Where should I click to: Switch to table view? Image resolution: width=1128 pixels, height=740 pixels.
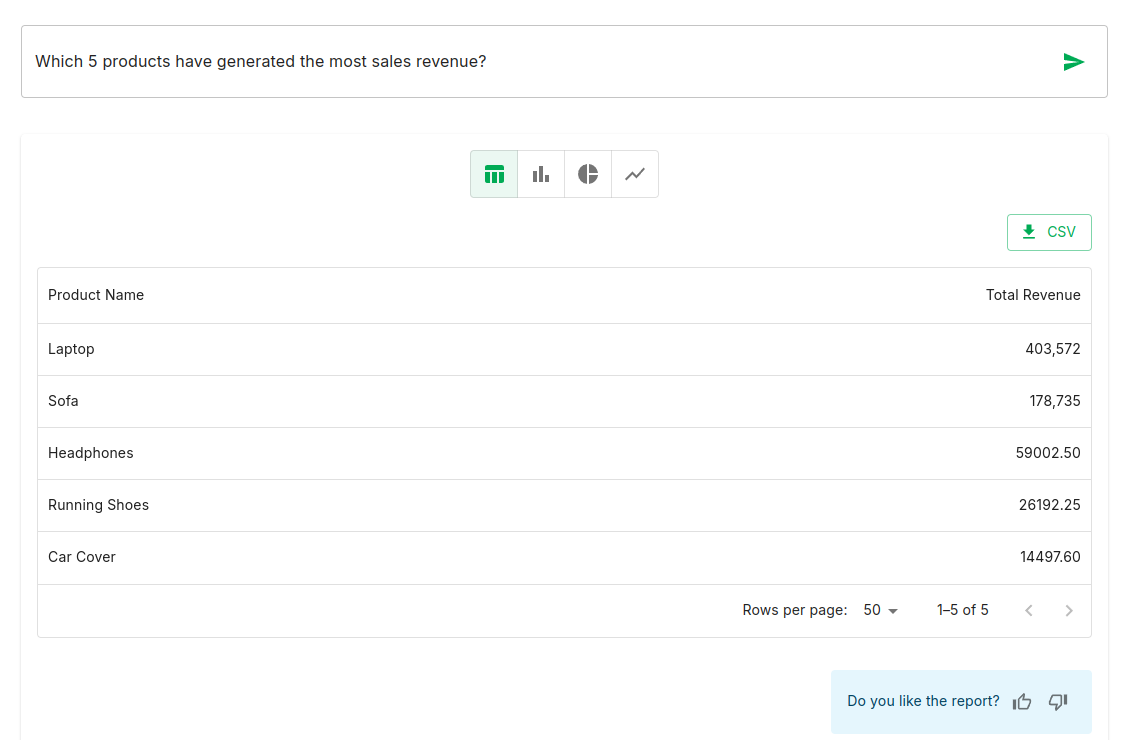tap(494, 174)
